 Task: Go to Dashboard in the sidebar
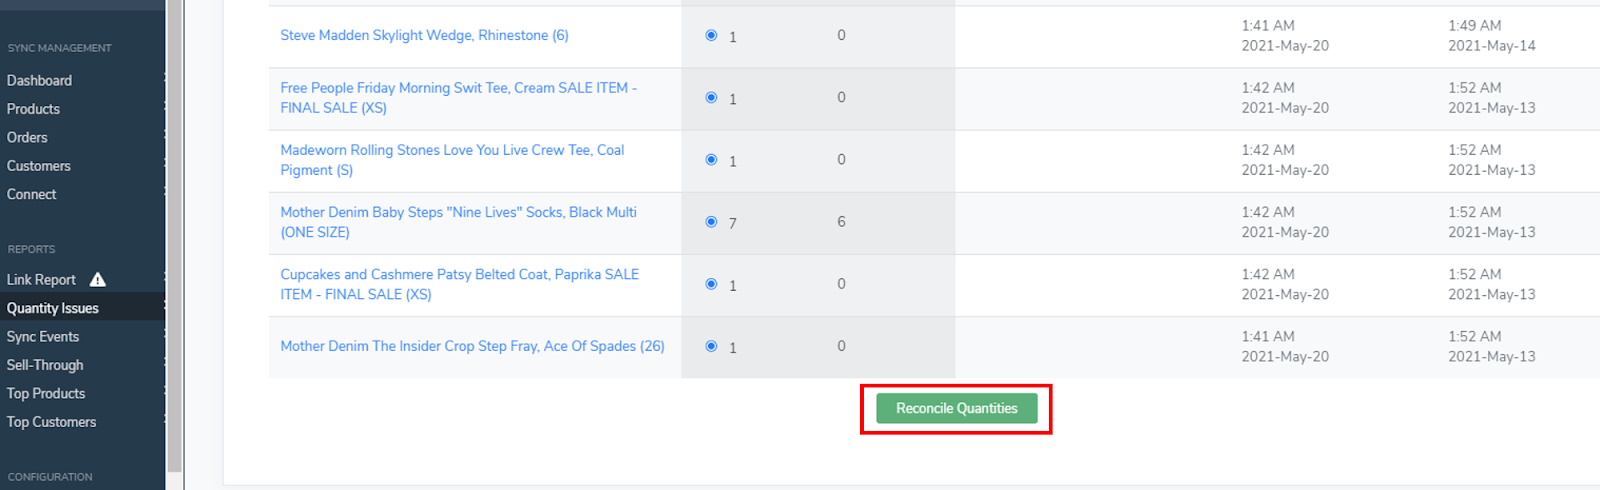40,80
